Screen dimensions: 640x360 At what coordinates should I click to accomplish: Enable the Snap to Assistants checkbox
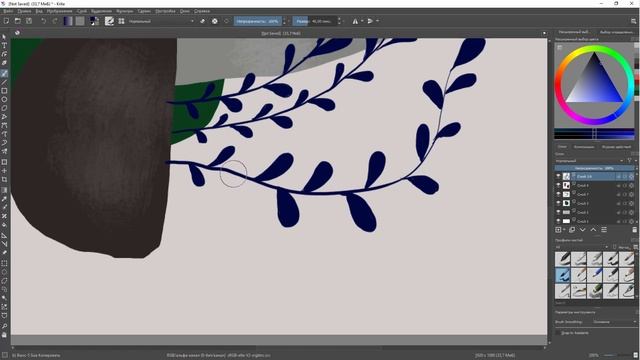point(558,333)
